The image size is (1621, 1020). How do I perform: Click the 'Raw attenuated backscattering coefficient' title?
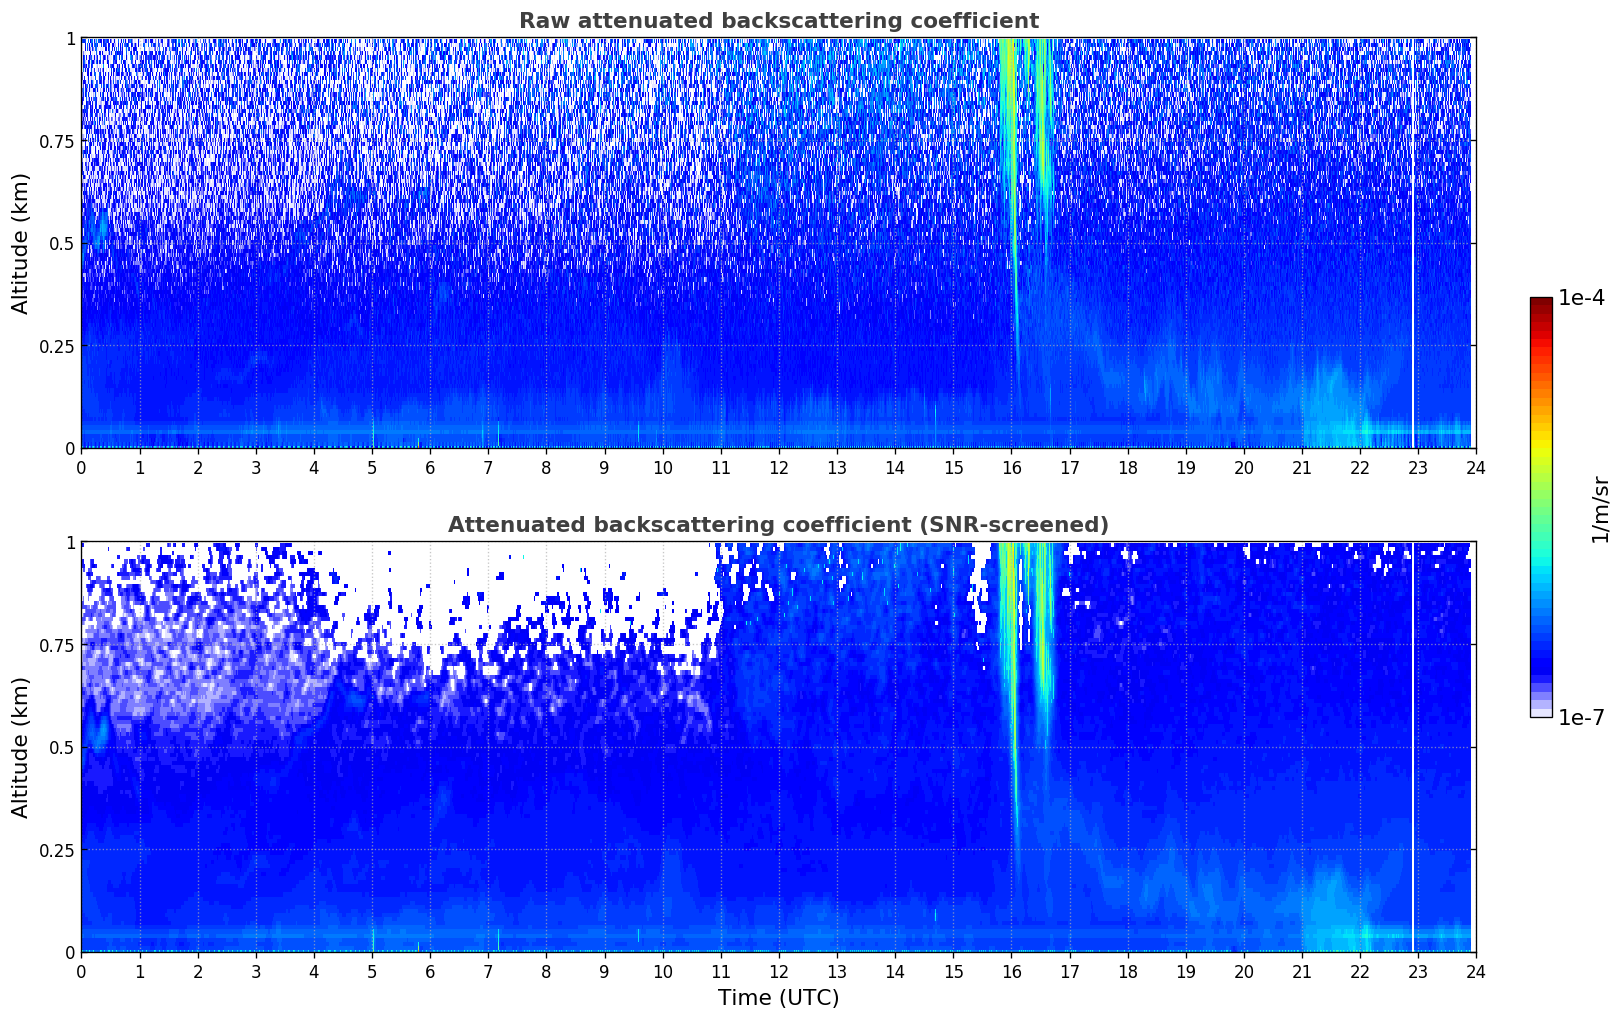coord(778,21)
